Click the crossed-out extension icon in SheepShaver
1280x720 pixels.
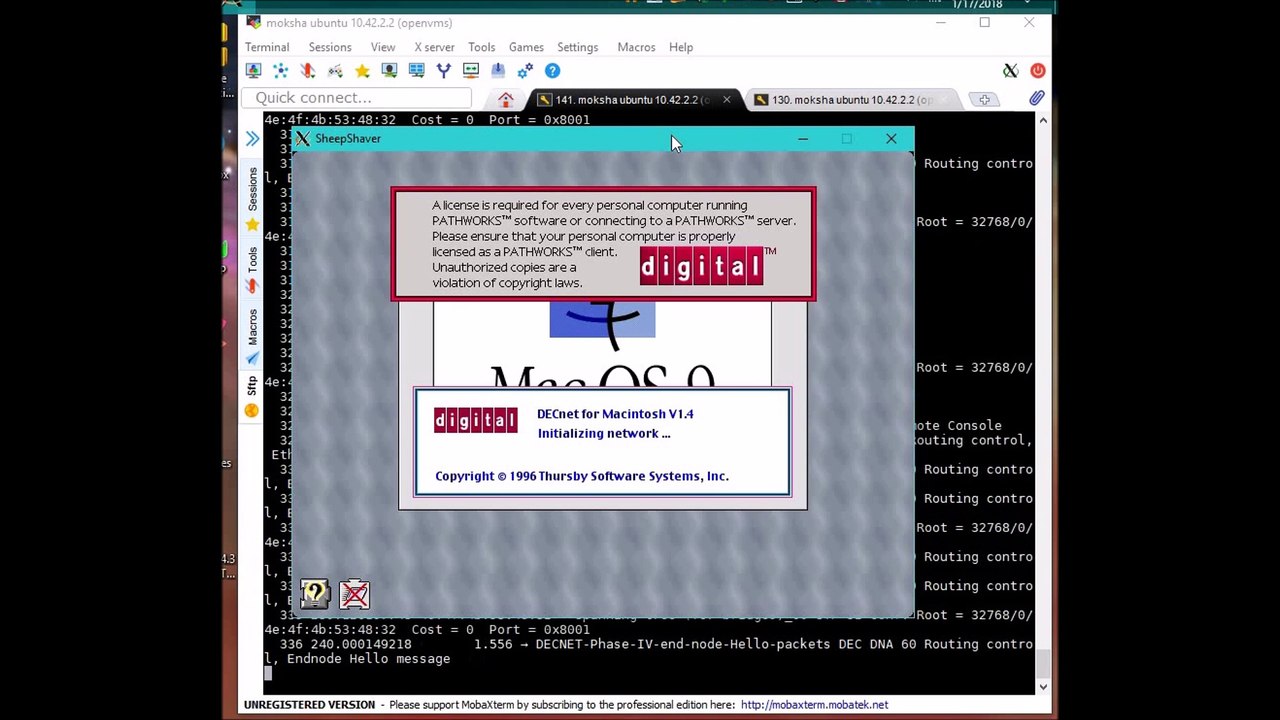(354, 595)
